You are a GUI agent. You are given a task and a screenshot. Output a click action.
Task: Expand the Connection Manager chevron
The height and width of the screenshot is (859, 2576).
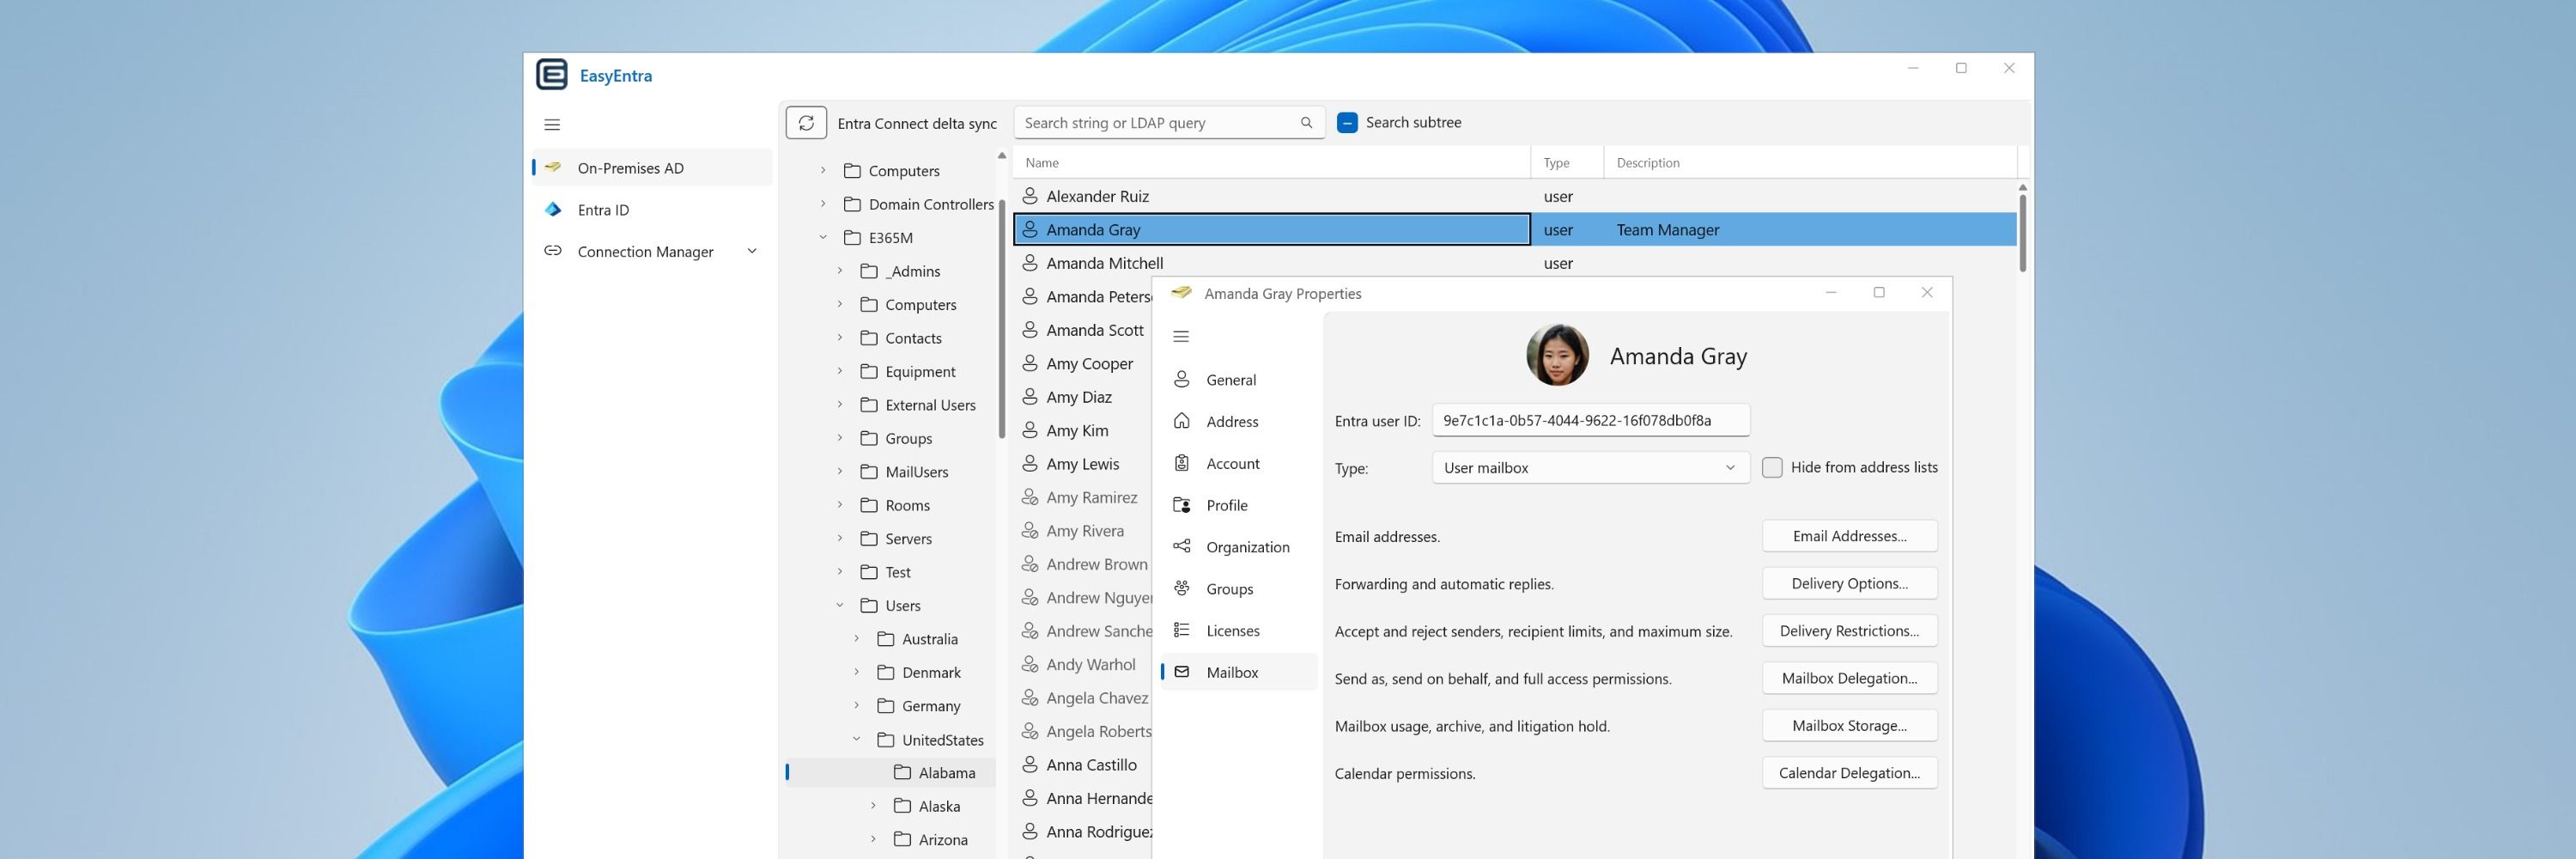pos(752,251)
